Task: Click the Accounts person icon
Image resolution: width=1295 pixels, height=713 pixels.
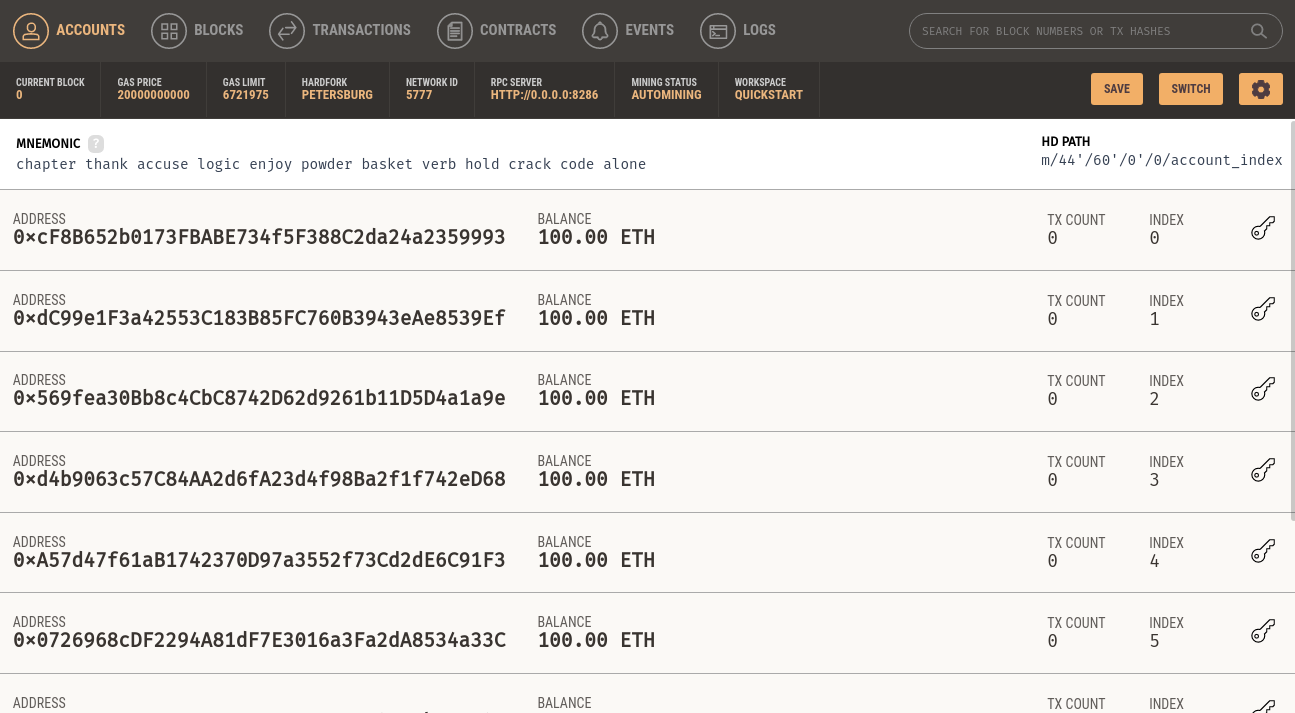Action: [x=31, y=31]
